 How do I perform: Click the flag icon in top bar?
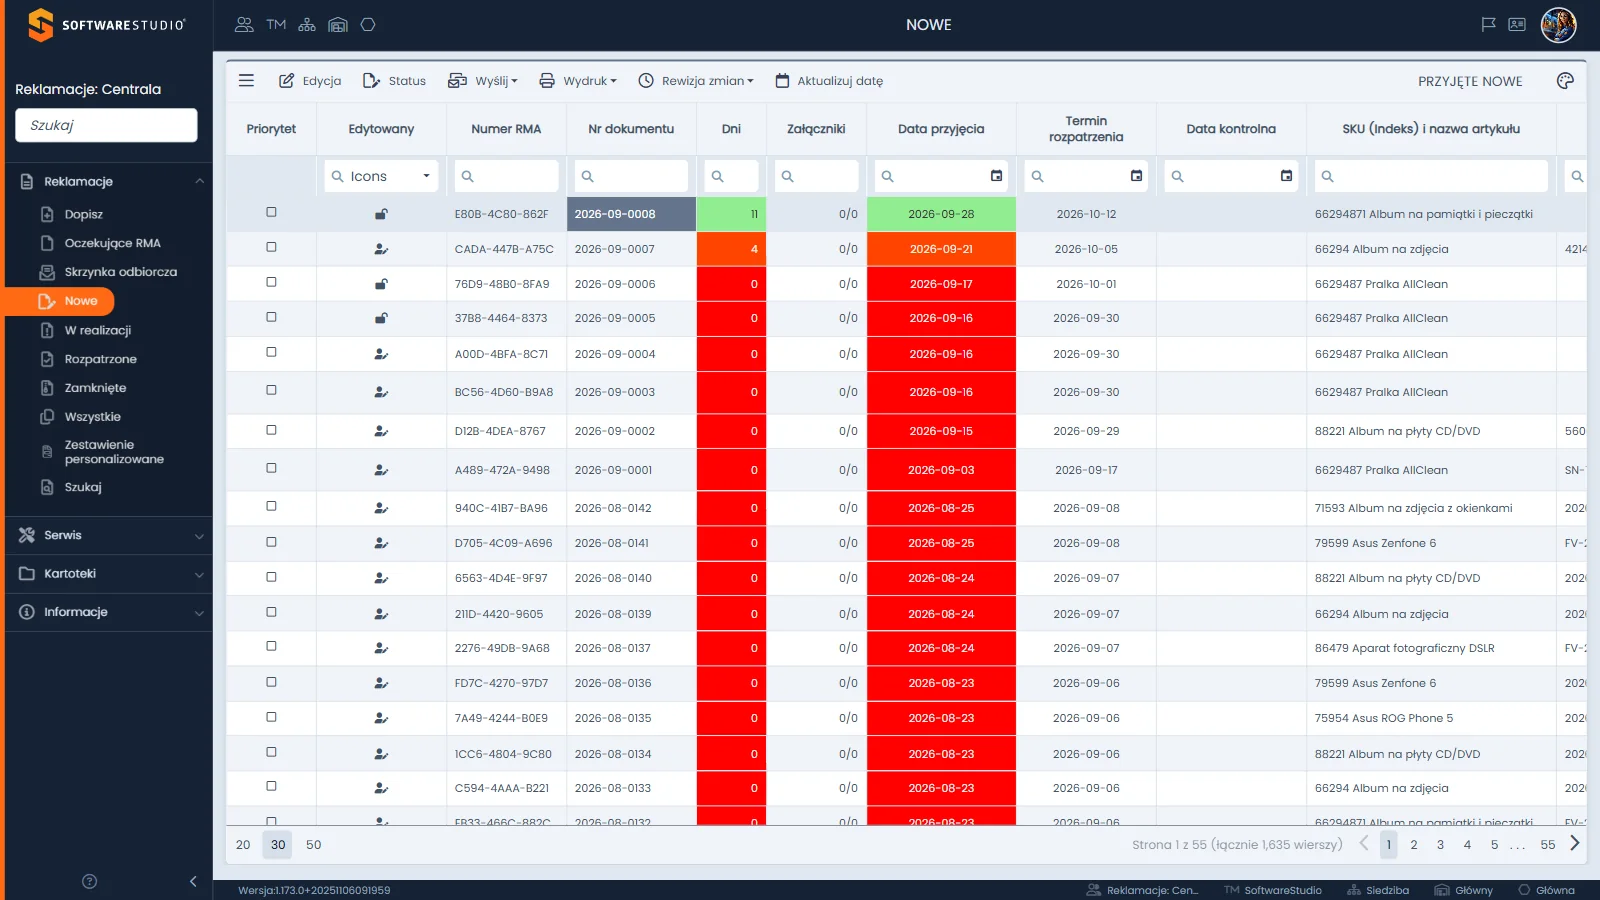point(1488,25)
